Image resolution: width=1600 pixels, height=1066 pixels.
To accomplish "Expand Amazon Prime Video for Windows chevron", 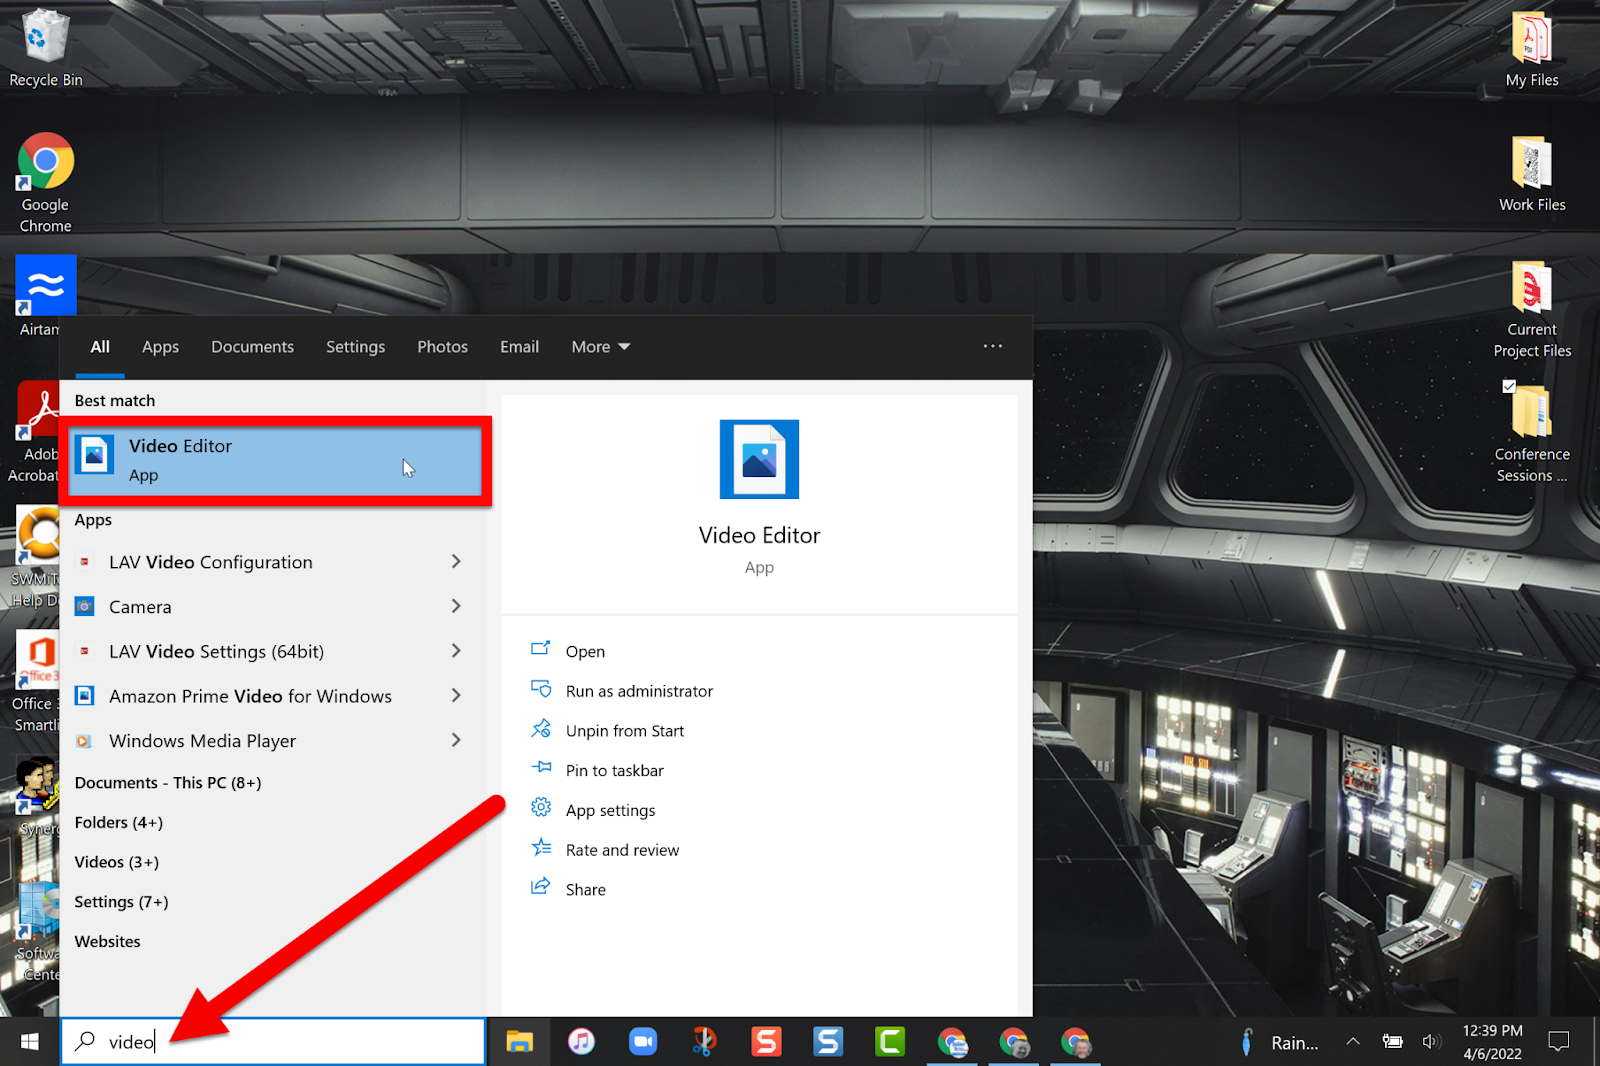I will pyautogui.click(x=456, y=696).
